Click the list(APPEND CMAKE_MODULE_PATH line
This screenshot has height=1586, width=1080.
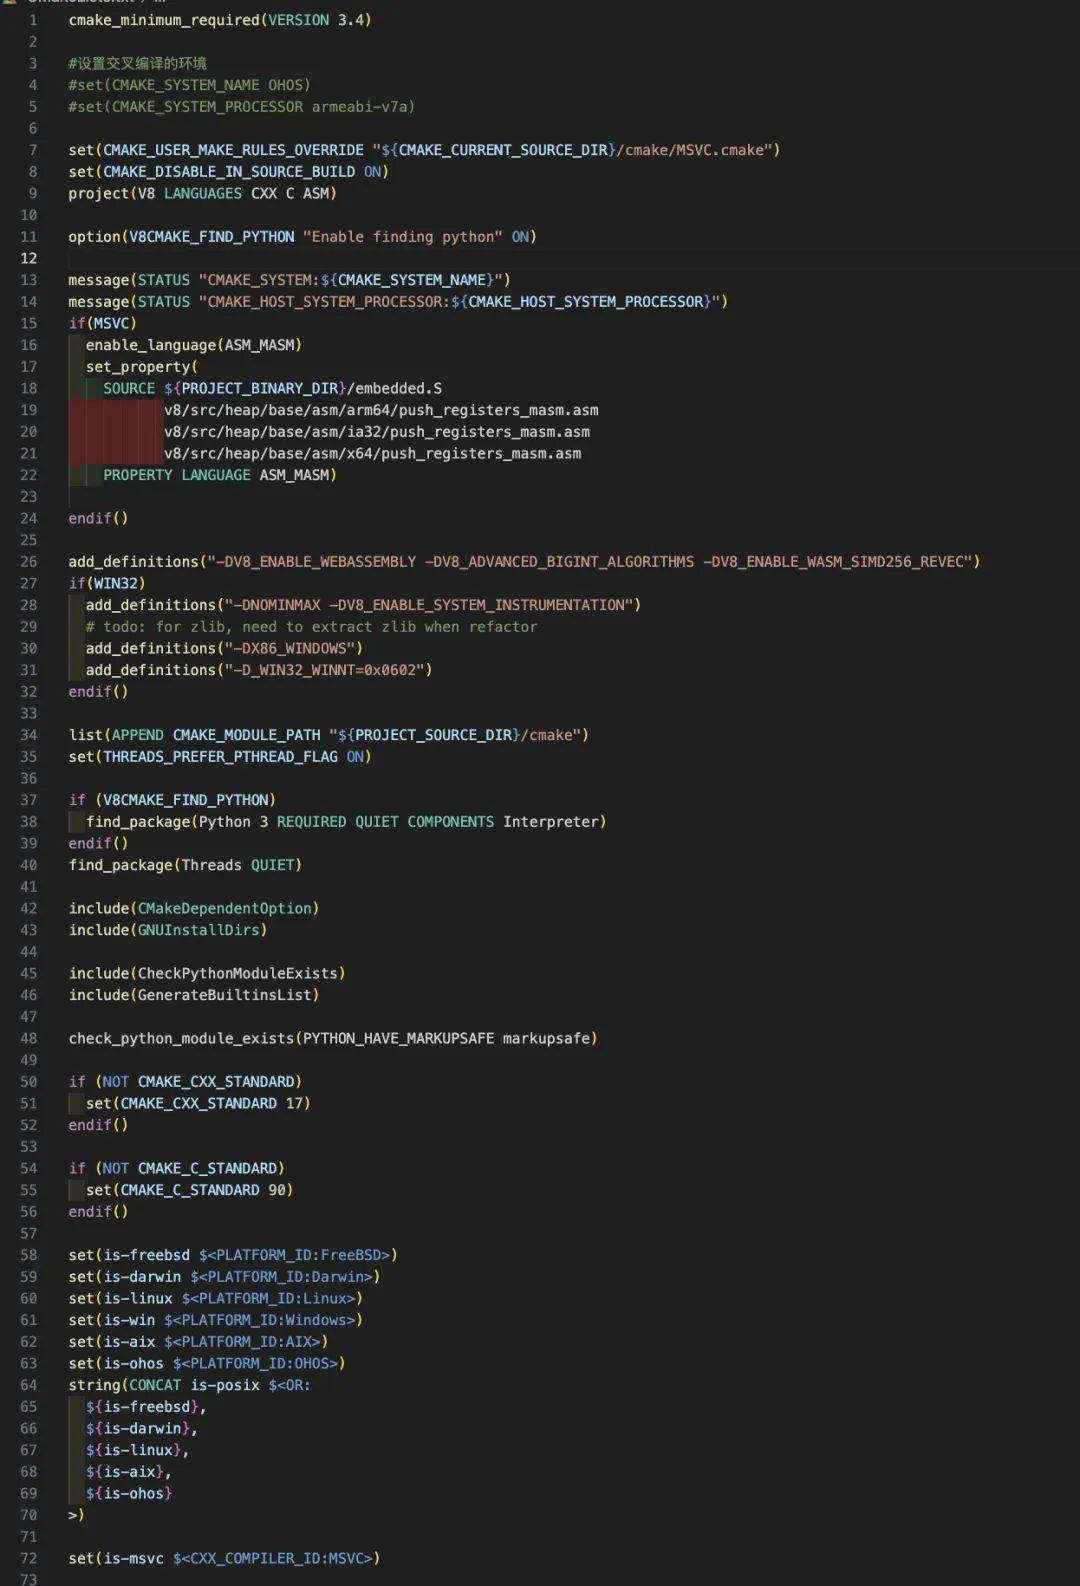[x=328, y=735]
